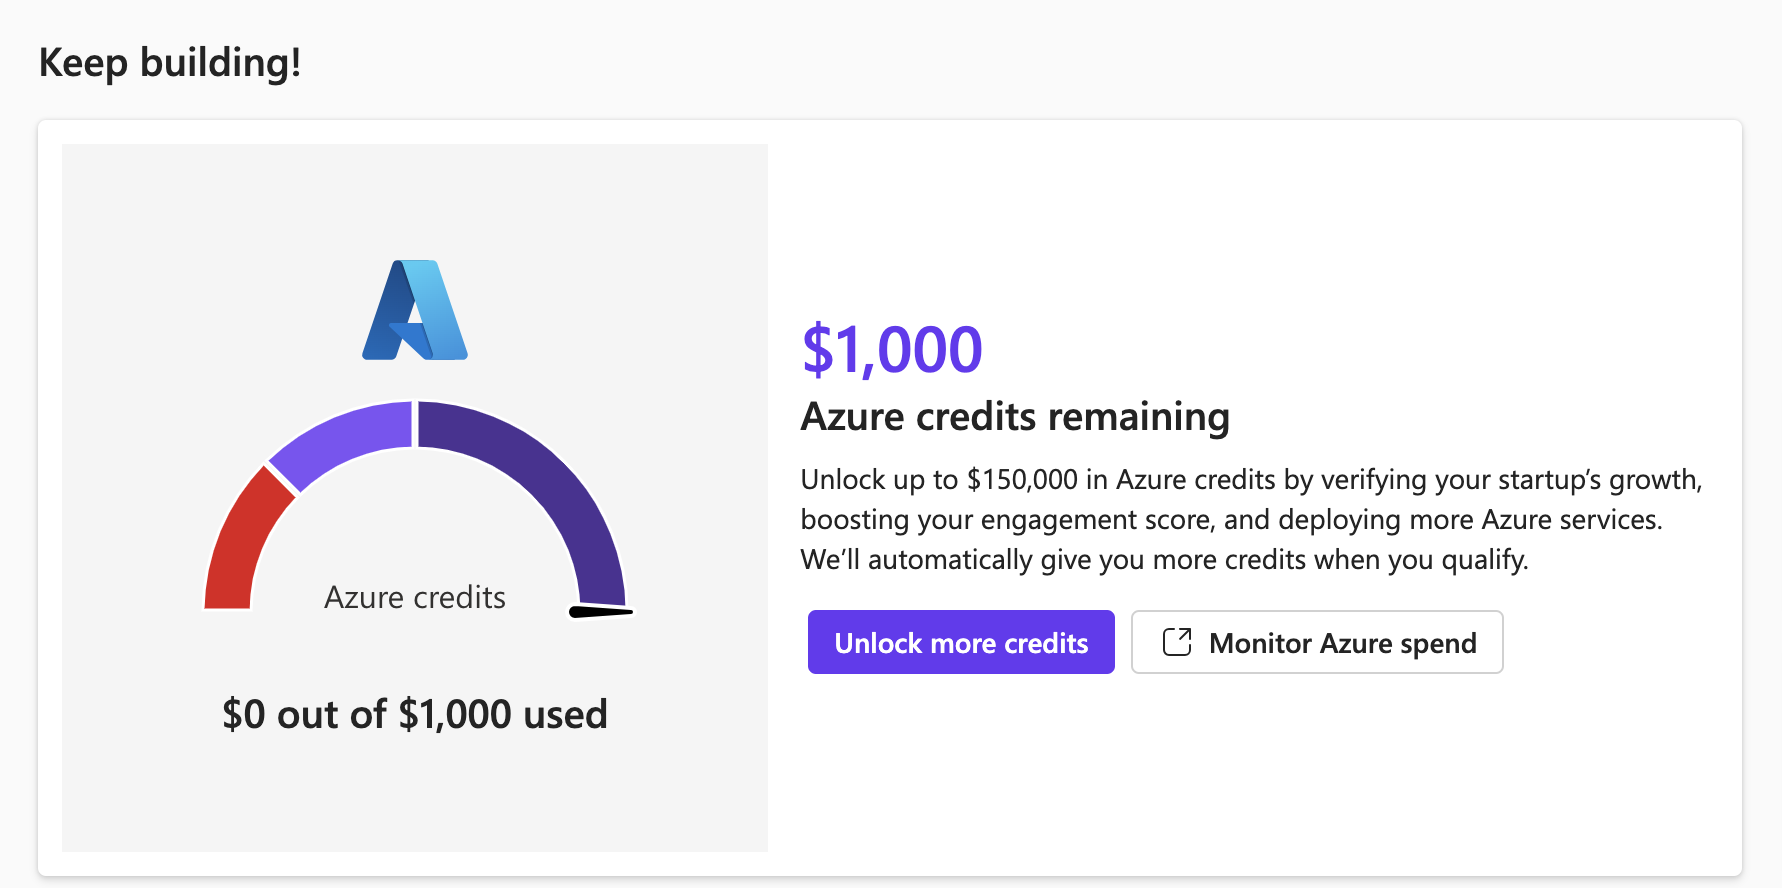Image resolution: width=1782 pixels, height=888 pixels.
Task: Click the Unlock more credits button
Action: (x=961, y=642)
